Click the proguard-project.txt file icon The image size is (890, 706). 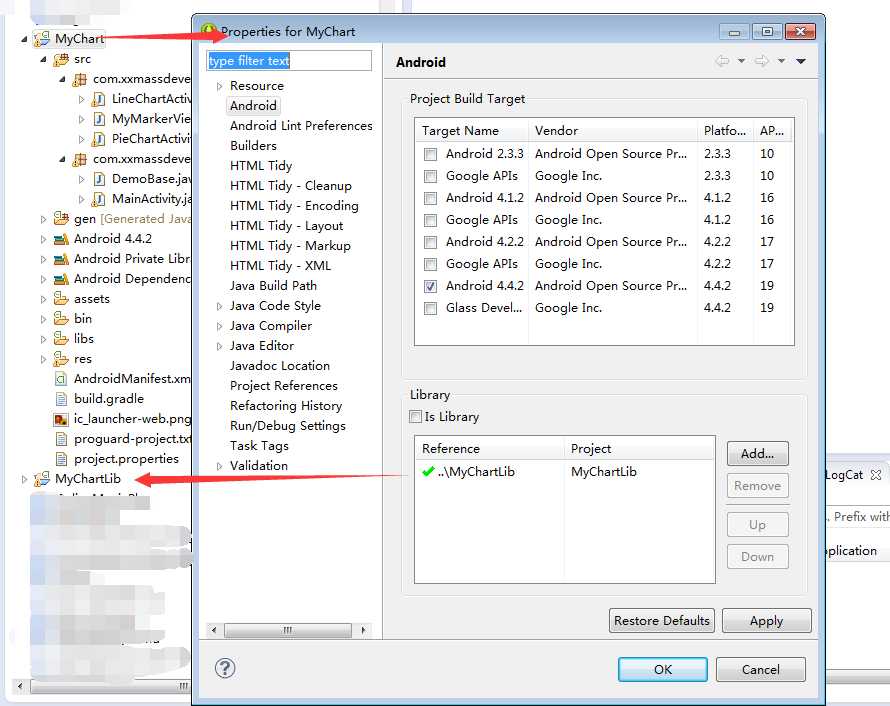coord(61,439)
